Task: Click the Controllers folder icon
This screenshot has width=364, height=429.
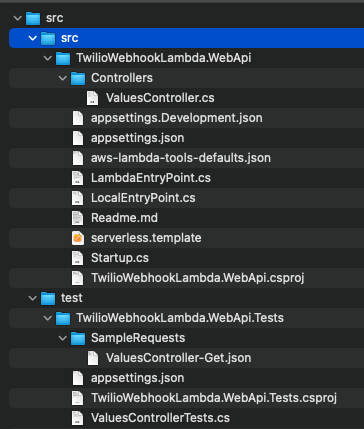Action: pos(78,78)
